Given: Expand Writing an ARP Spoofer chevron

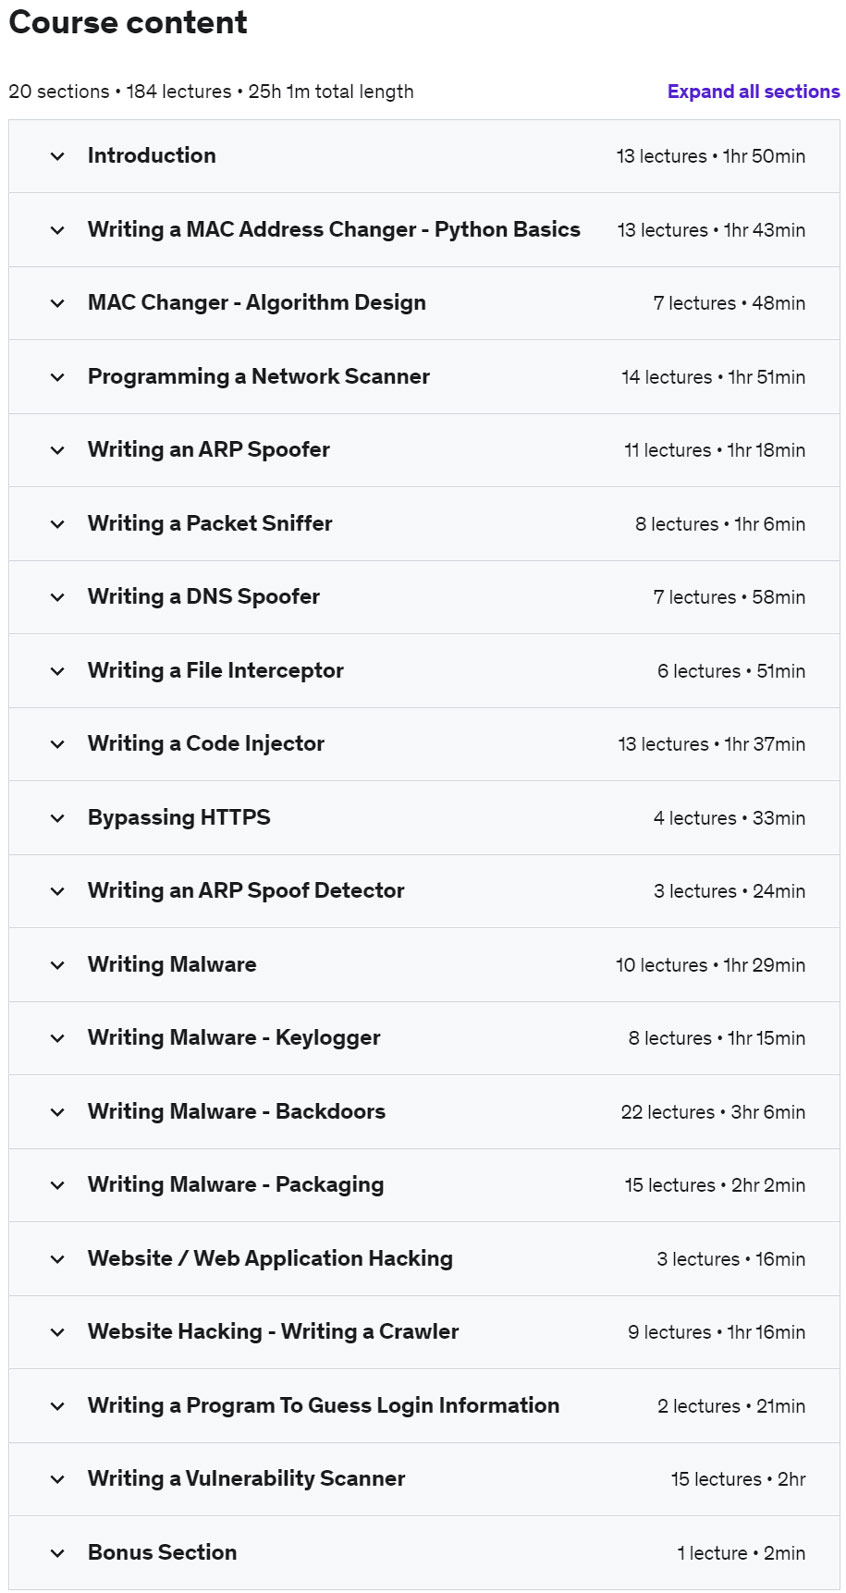Looking at the screenshot, I should tap(57, 450).
